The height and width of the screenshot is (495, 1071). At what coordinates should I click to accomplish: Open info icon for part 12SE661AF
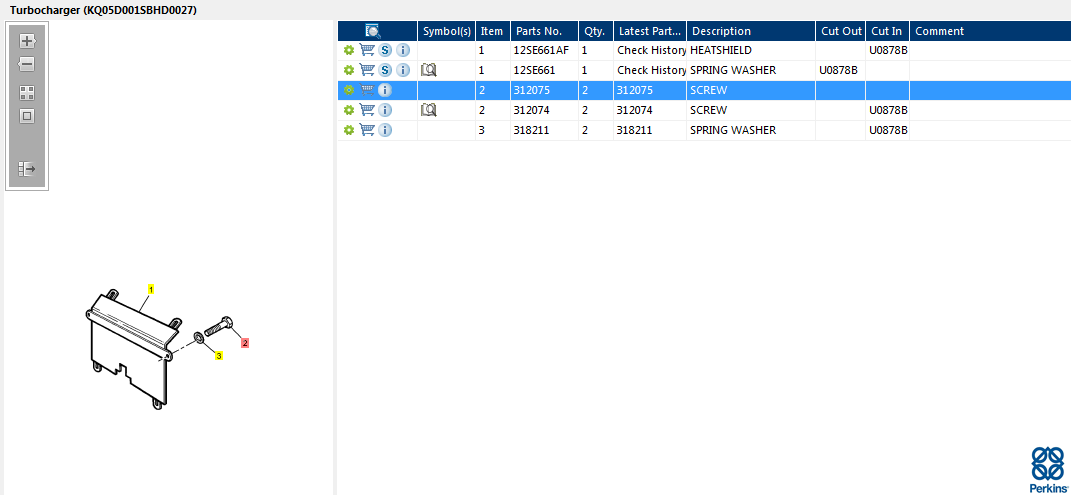(x=403, y=51)
